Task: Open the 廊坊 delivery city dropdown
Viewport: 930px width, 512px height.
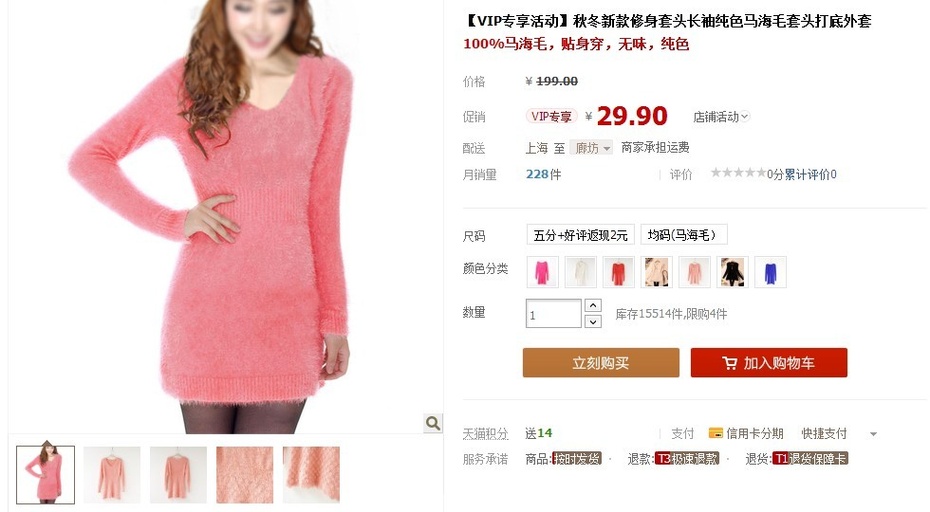Action: pyautogui.click(x=591, y=148)
